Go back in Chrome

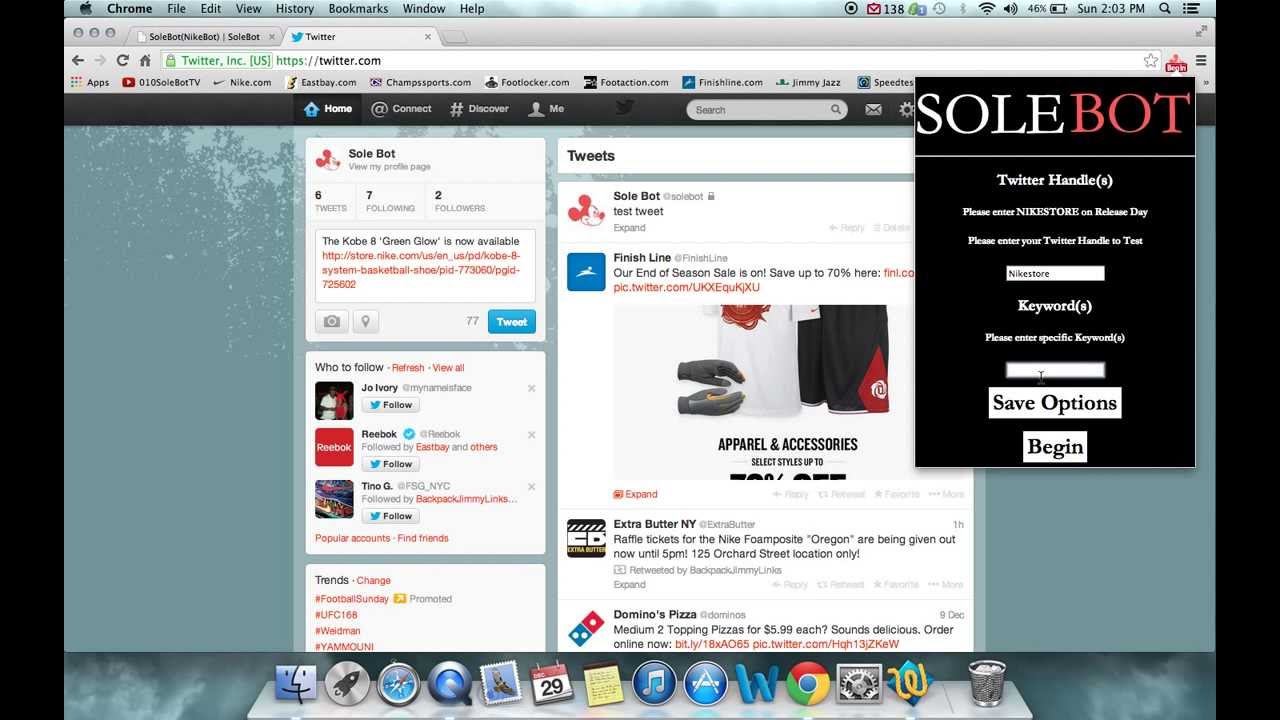click(78, 60)
